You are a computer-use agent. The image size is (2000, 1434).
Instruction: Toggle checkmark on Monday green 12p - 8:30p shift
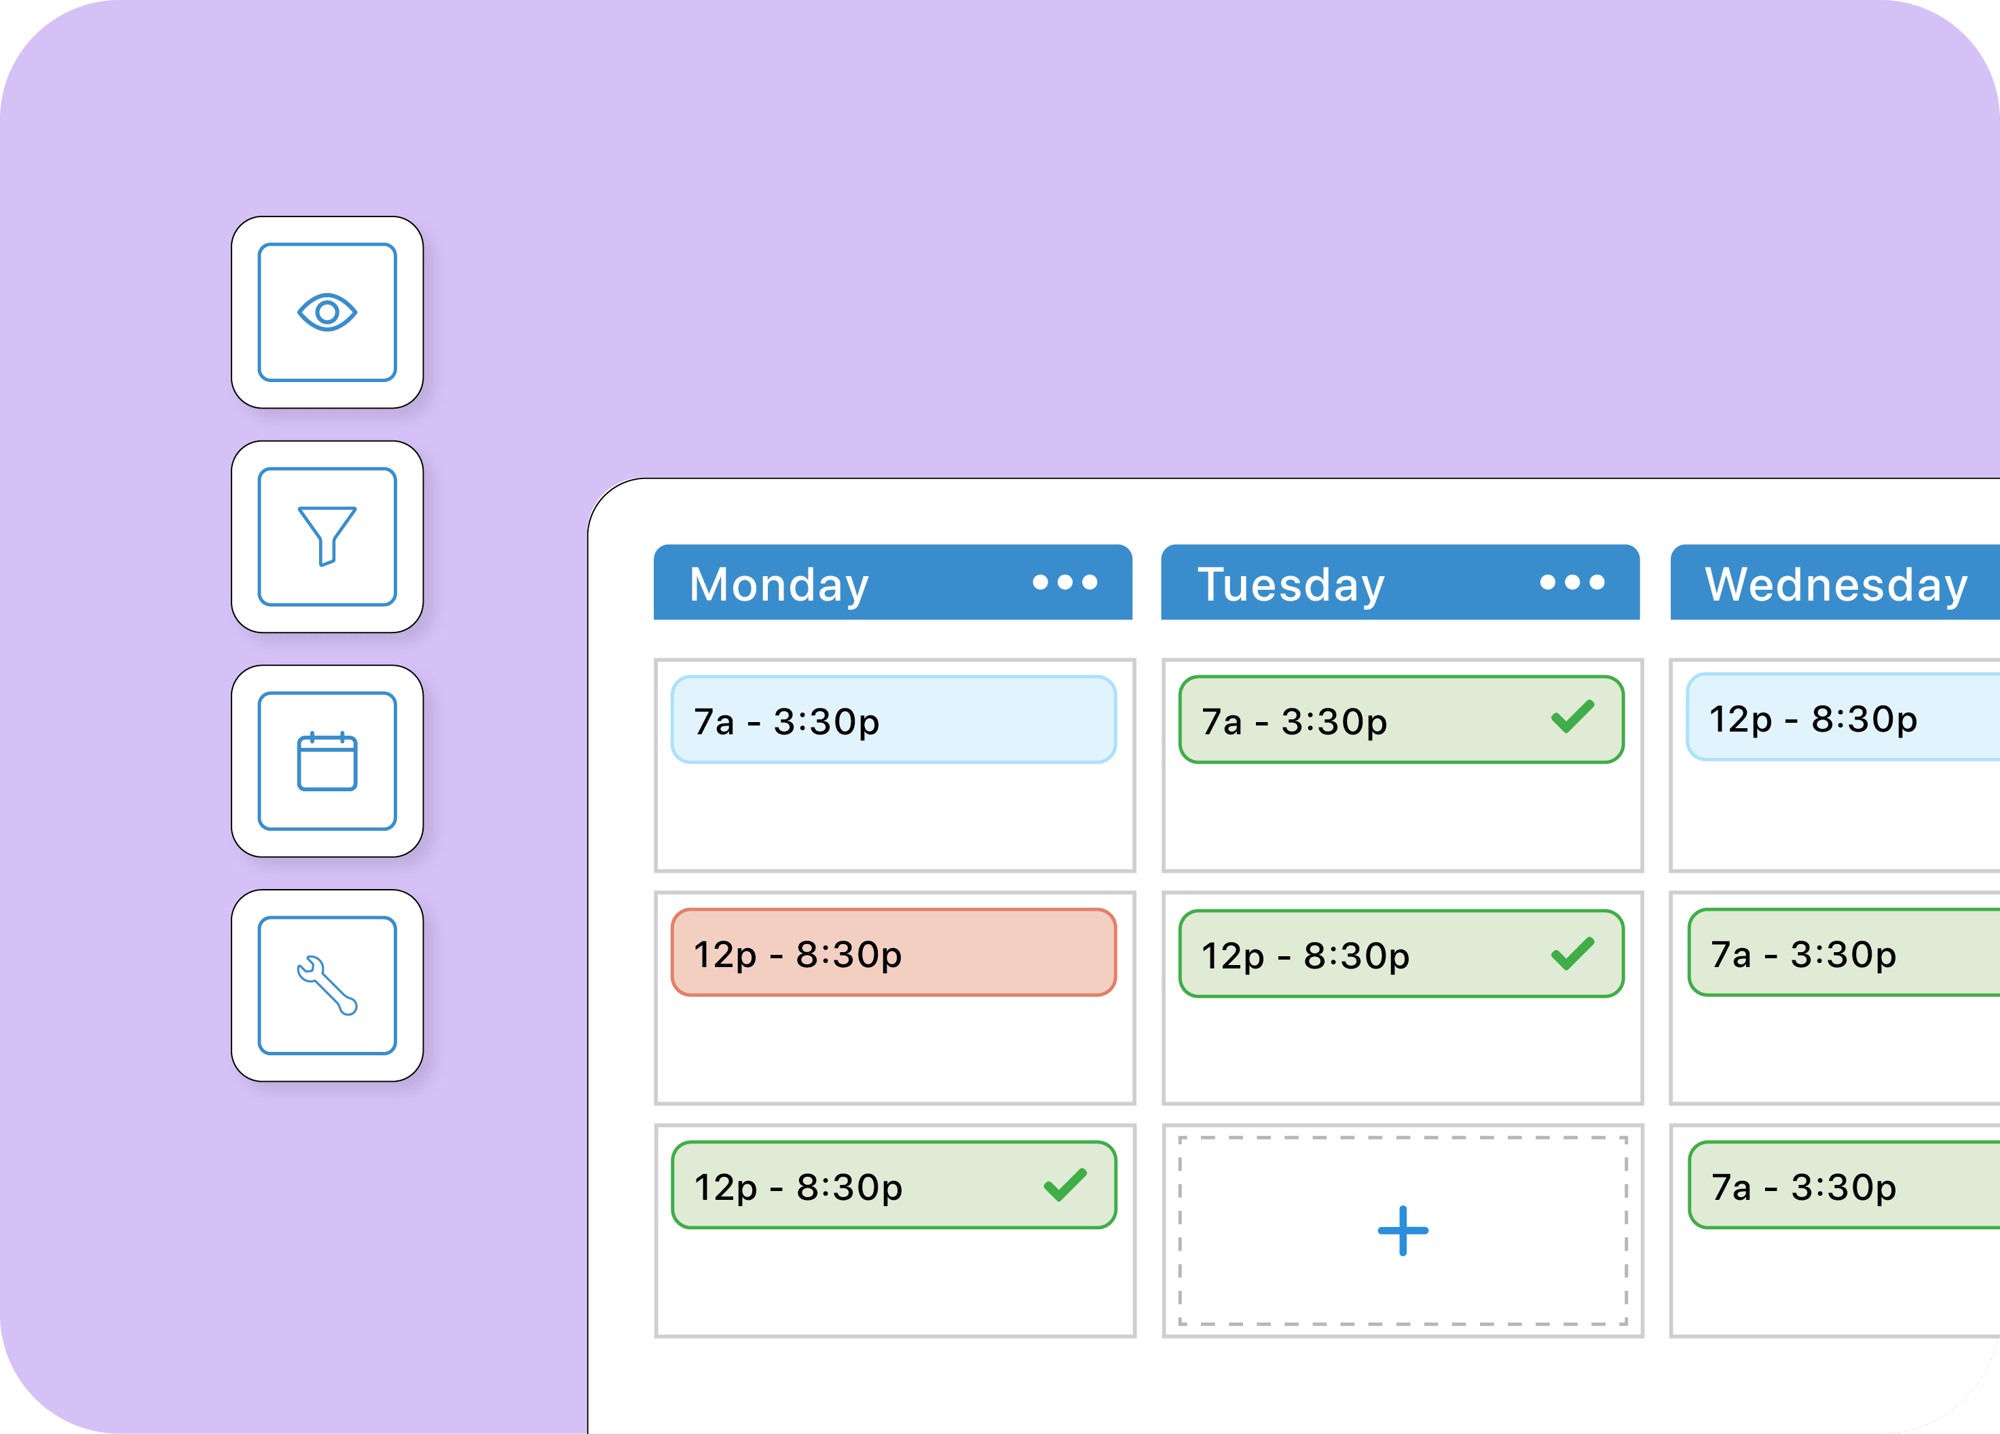click(x=1065, y=1185)
